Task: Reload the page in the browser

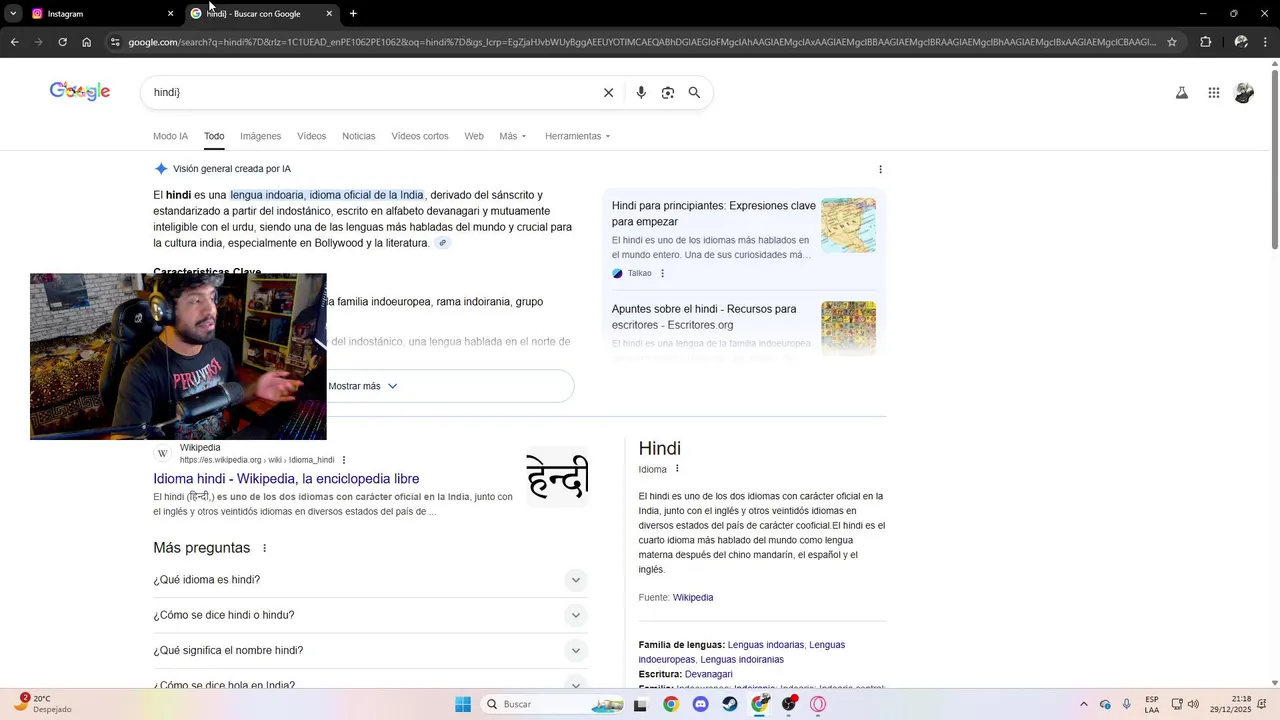Action: click(62, 42)
